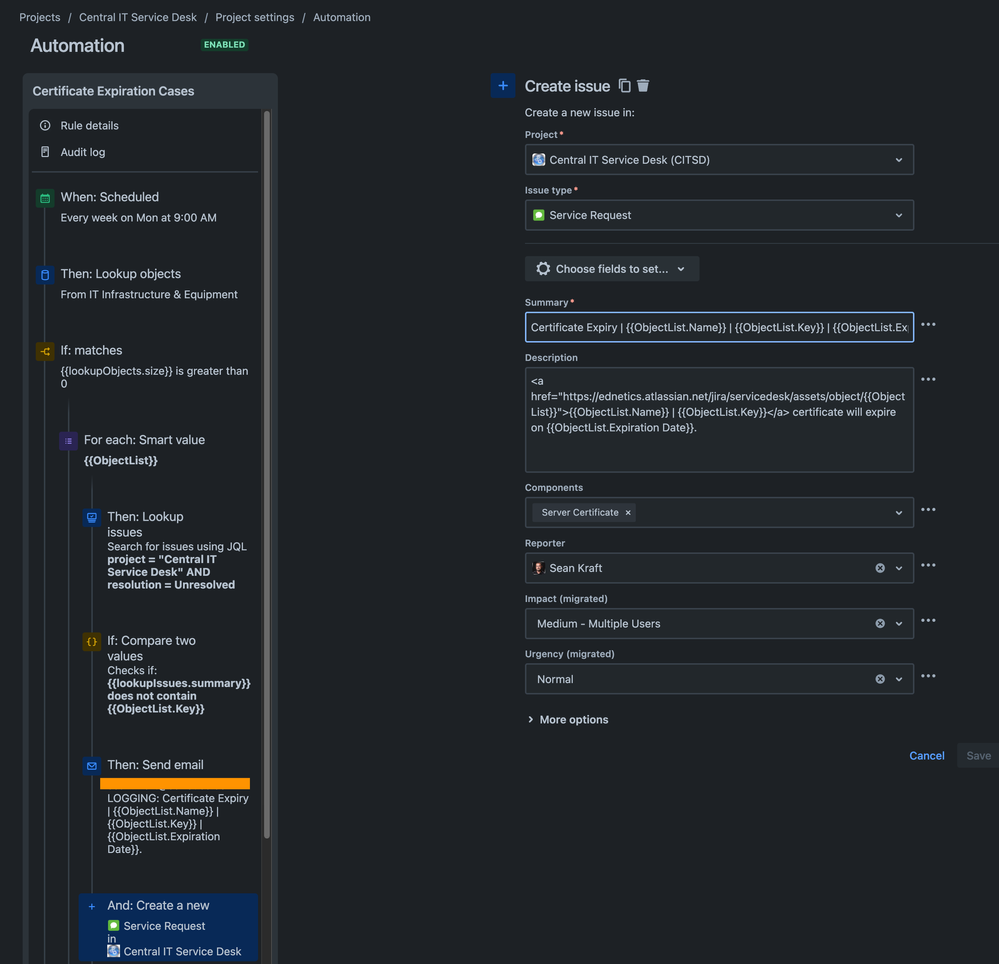Open Audit log in the sidebar
Viewport: 999px width, 964px height.
tap(83, 152)
